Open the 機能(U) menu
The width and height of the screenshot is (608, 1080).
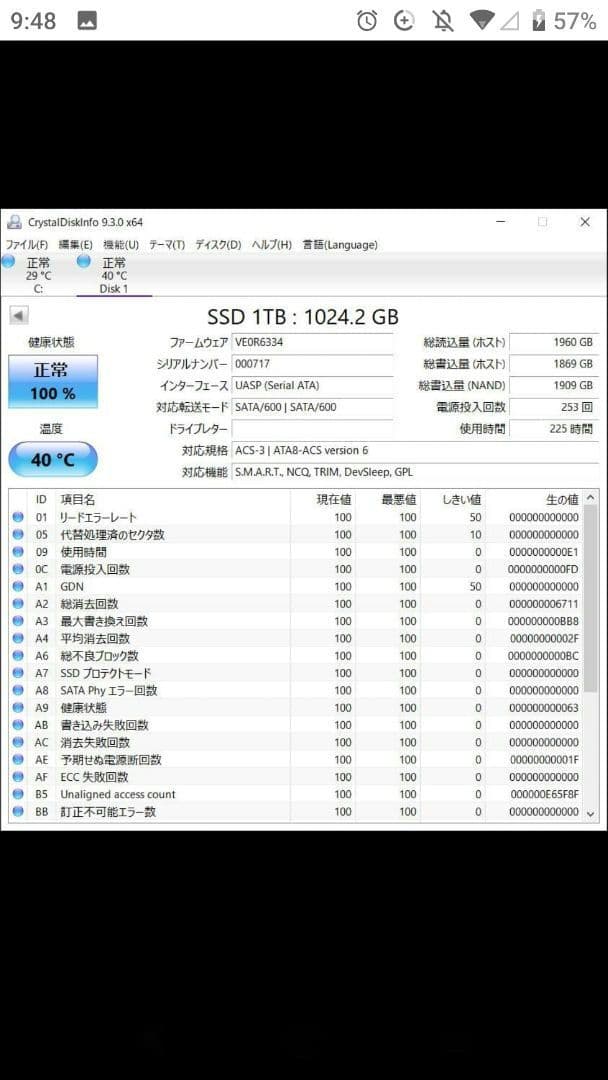(120, 245)
